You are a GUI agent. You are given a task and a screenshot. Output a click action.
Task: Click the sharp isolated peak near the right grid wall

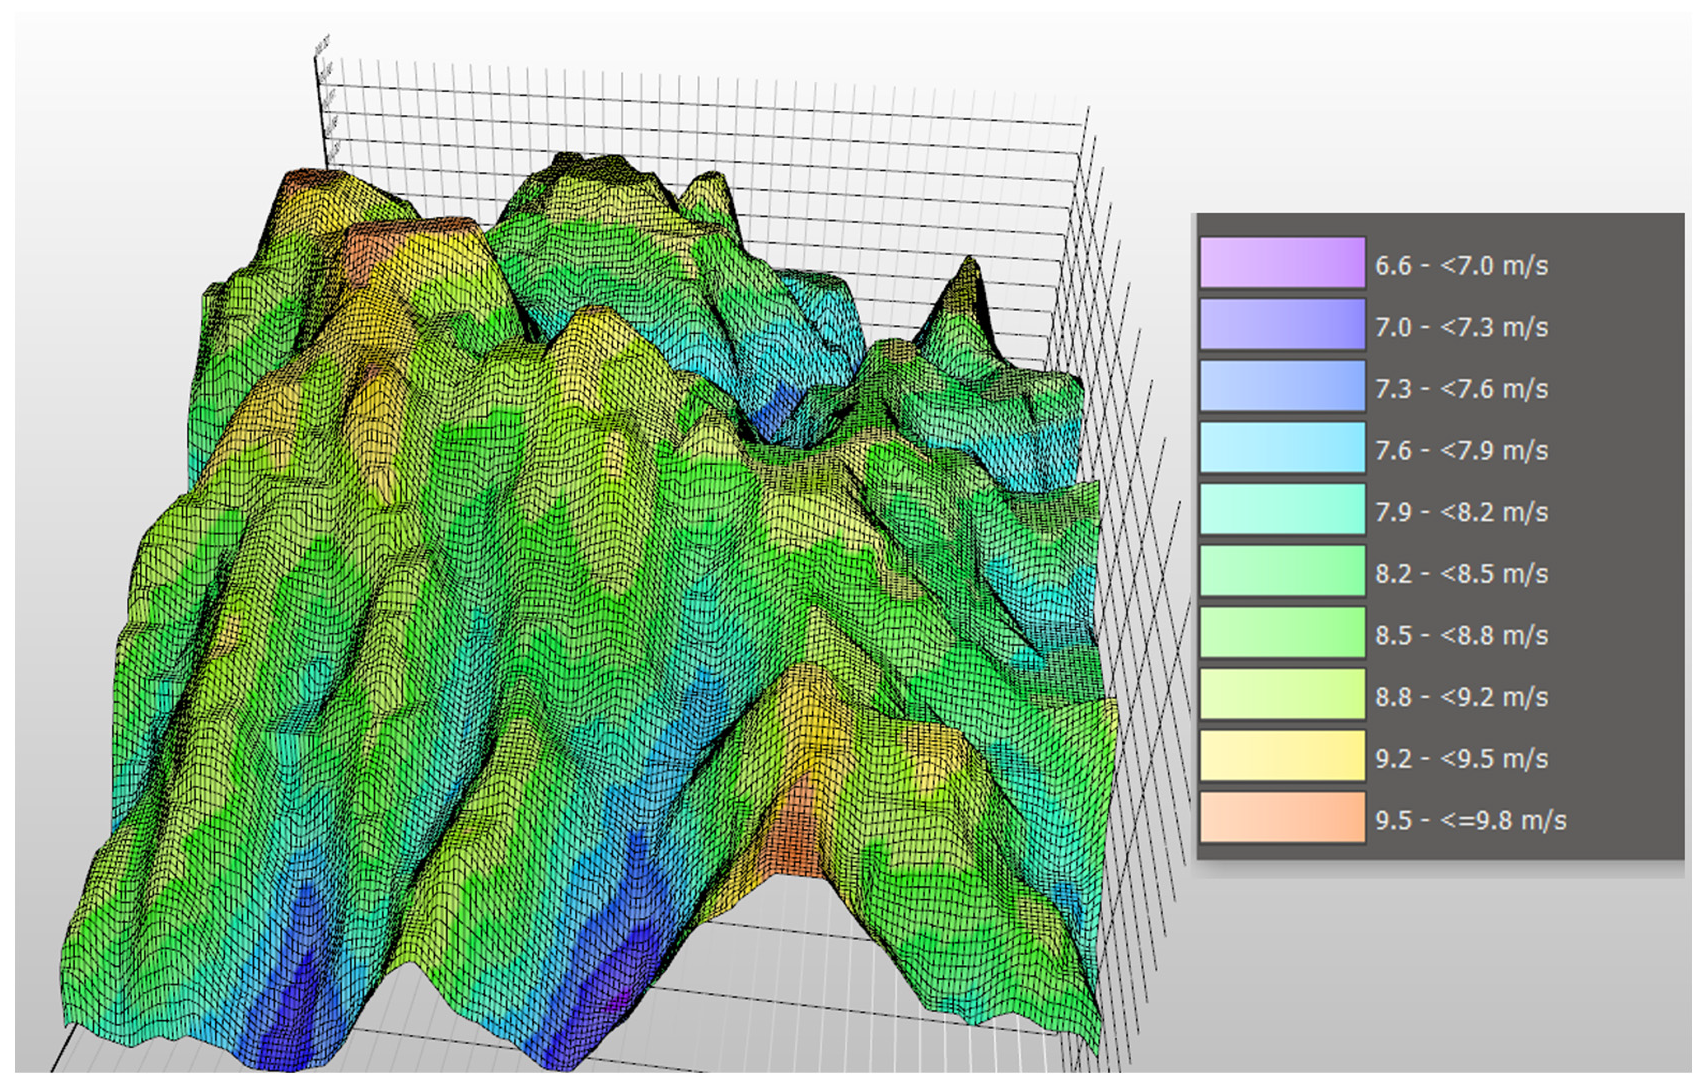[968, 270]
